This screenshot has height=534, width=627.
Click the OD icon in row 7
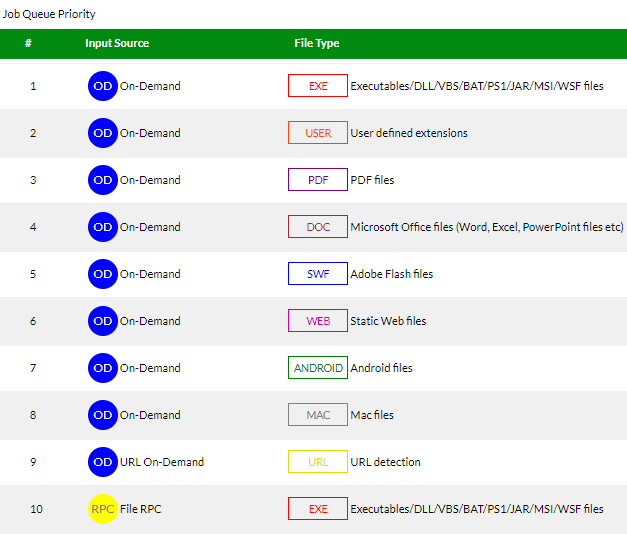point(103,368)
